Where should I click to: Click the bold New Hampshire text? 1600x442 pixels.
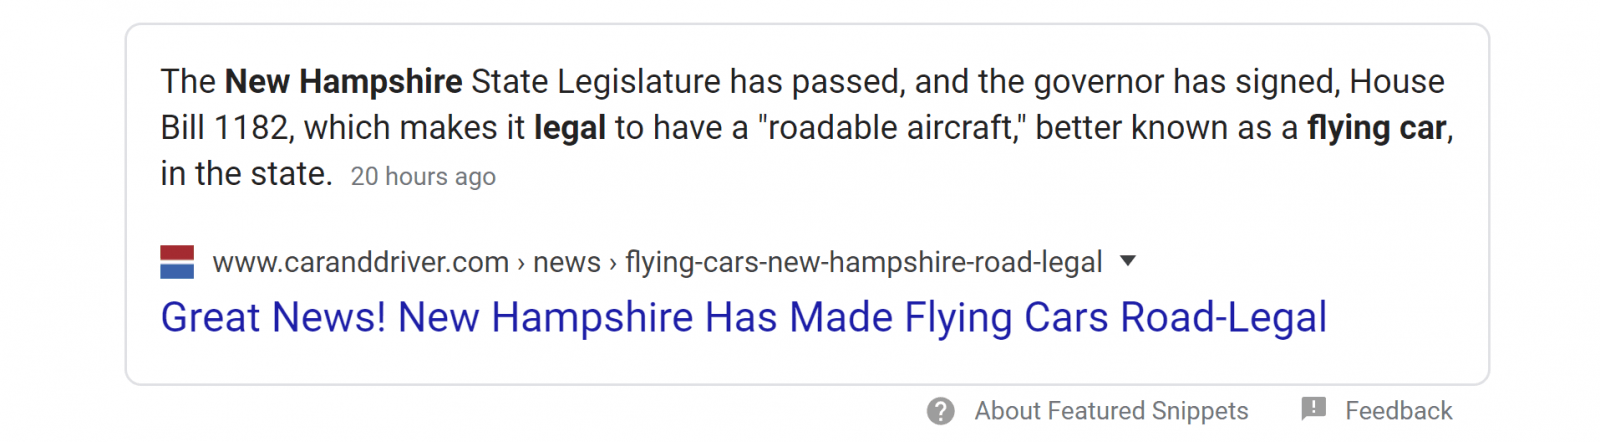(x=343, y=82)
